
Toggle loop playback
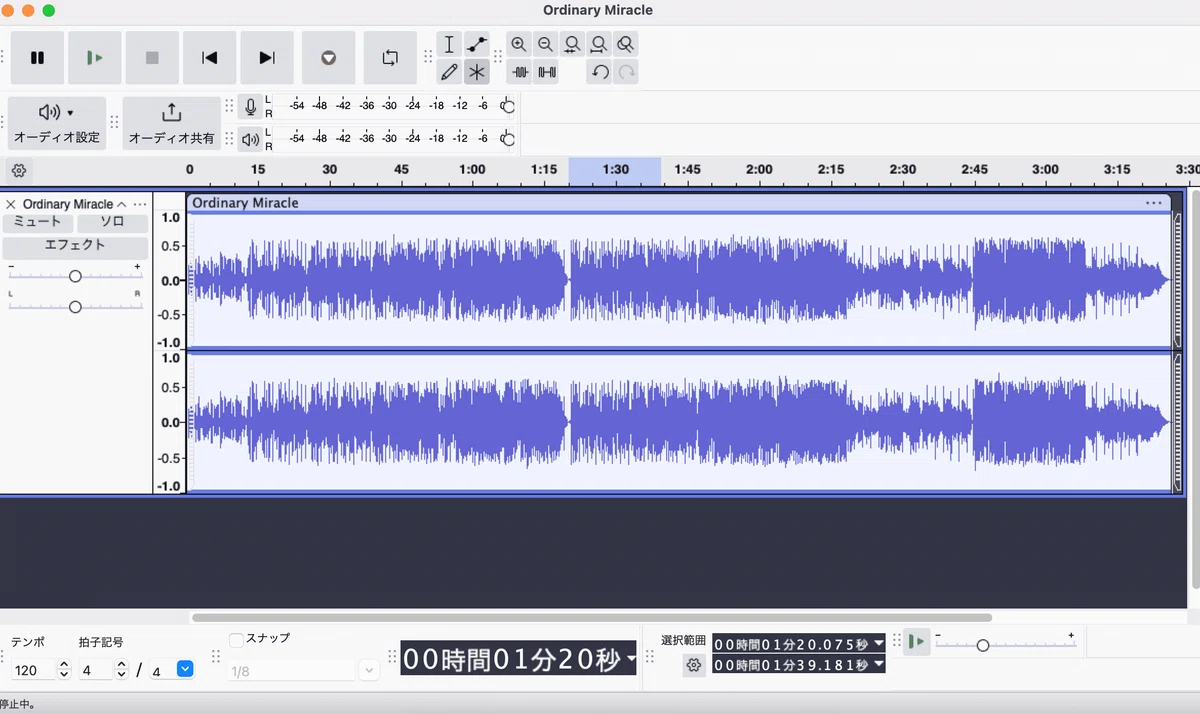point(390,58)
